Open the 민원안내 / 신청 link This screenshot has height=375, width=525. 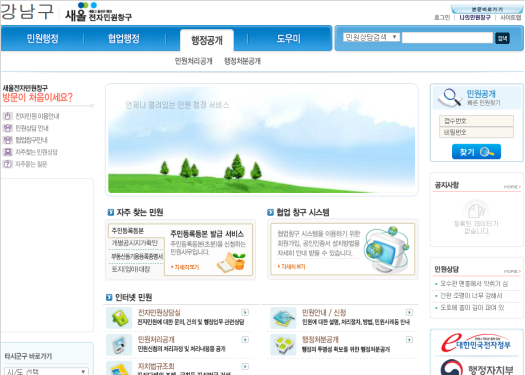click(x=324, y=313)
